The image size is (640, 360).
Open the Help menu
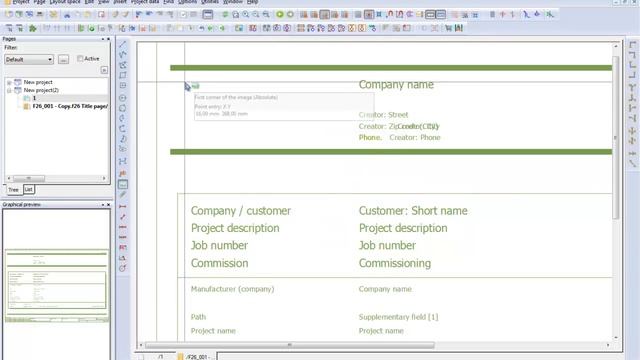tap(252, 2)
